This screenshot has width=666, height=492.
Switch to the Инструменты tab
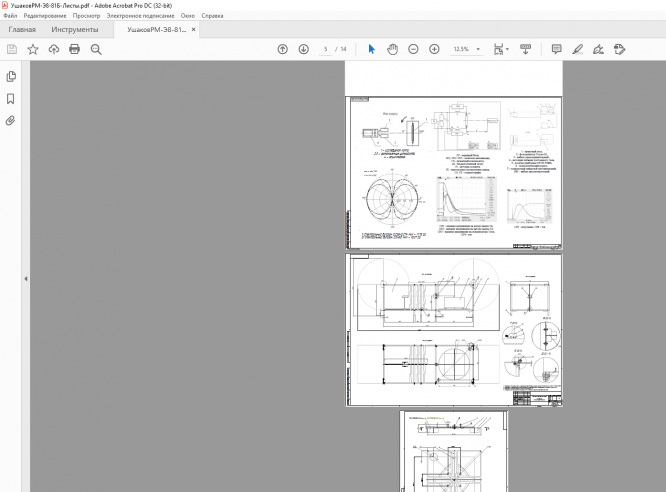click(x=75, y=30)
